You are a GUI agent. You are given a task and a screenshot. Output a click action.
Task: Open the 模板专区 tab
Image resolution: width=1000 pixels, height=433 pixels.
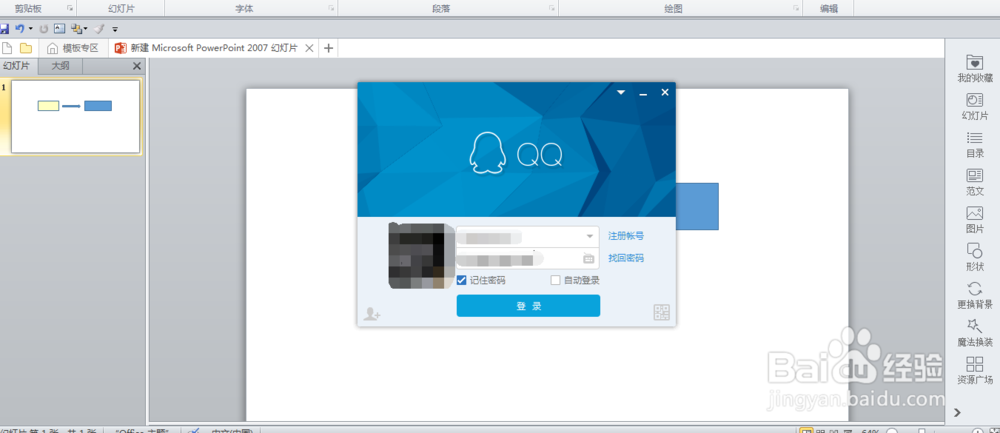click(73, 48)
